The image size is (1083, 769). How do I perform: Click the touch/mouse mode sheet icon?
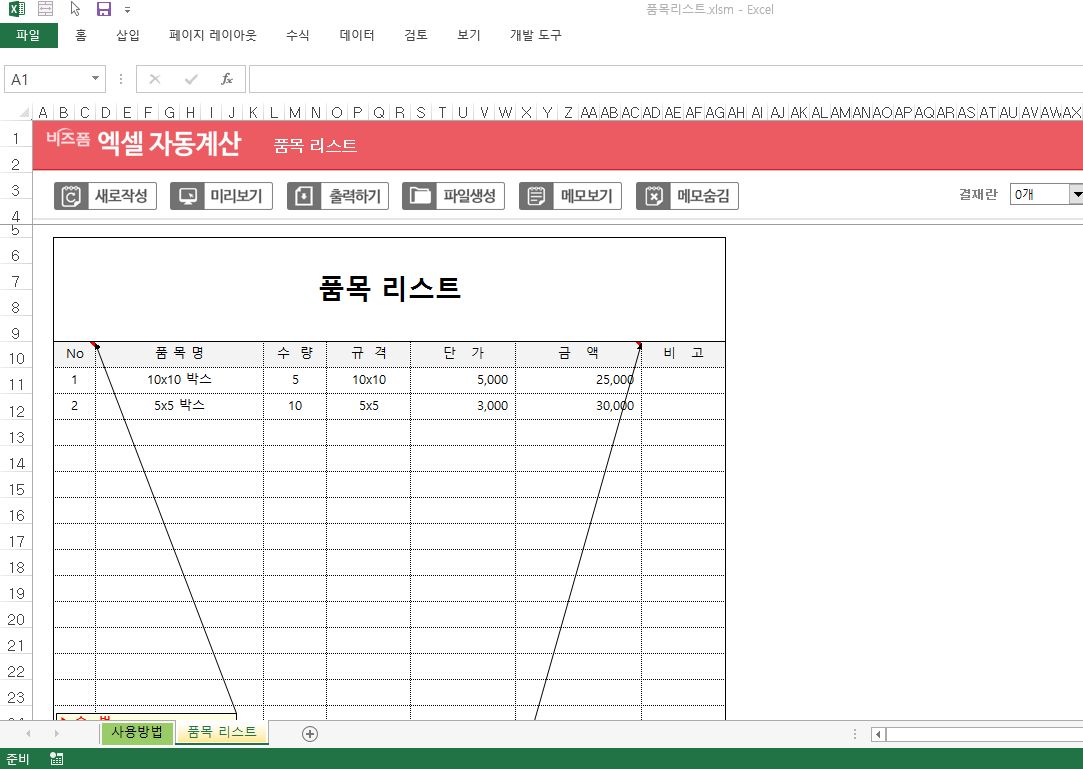46,9
